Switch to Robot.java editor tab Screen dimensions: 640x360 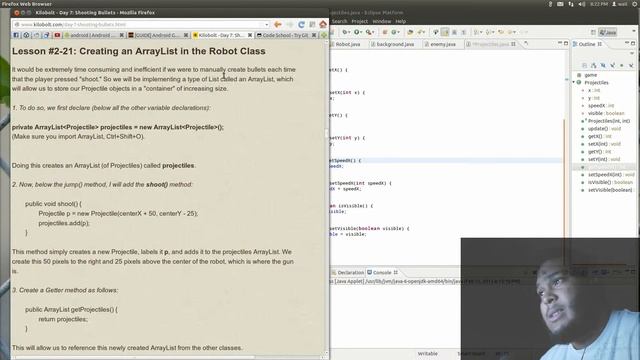pos(347,44)
